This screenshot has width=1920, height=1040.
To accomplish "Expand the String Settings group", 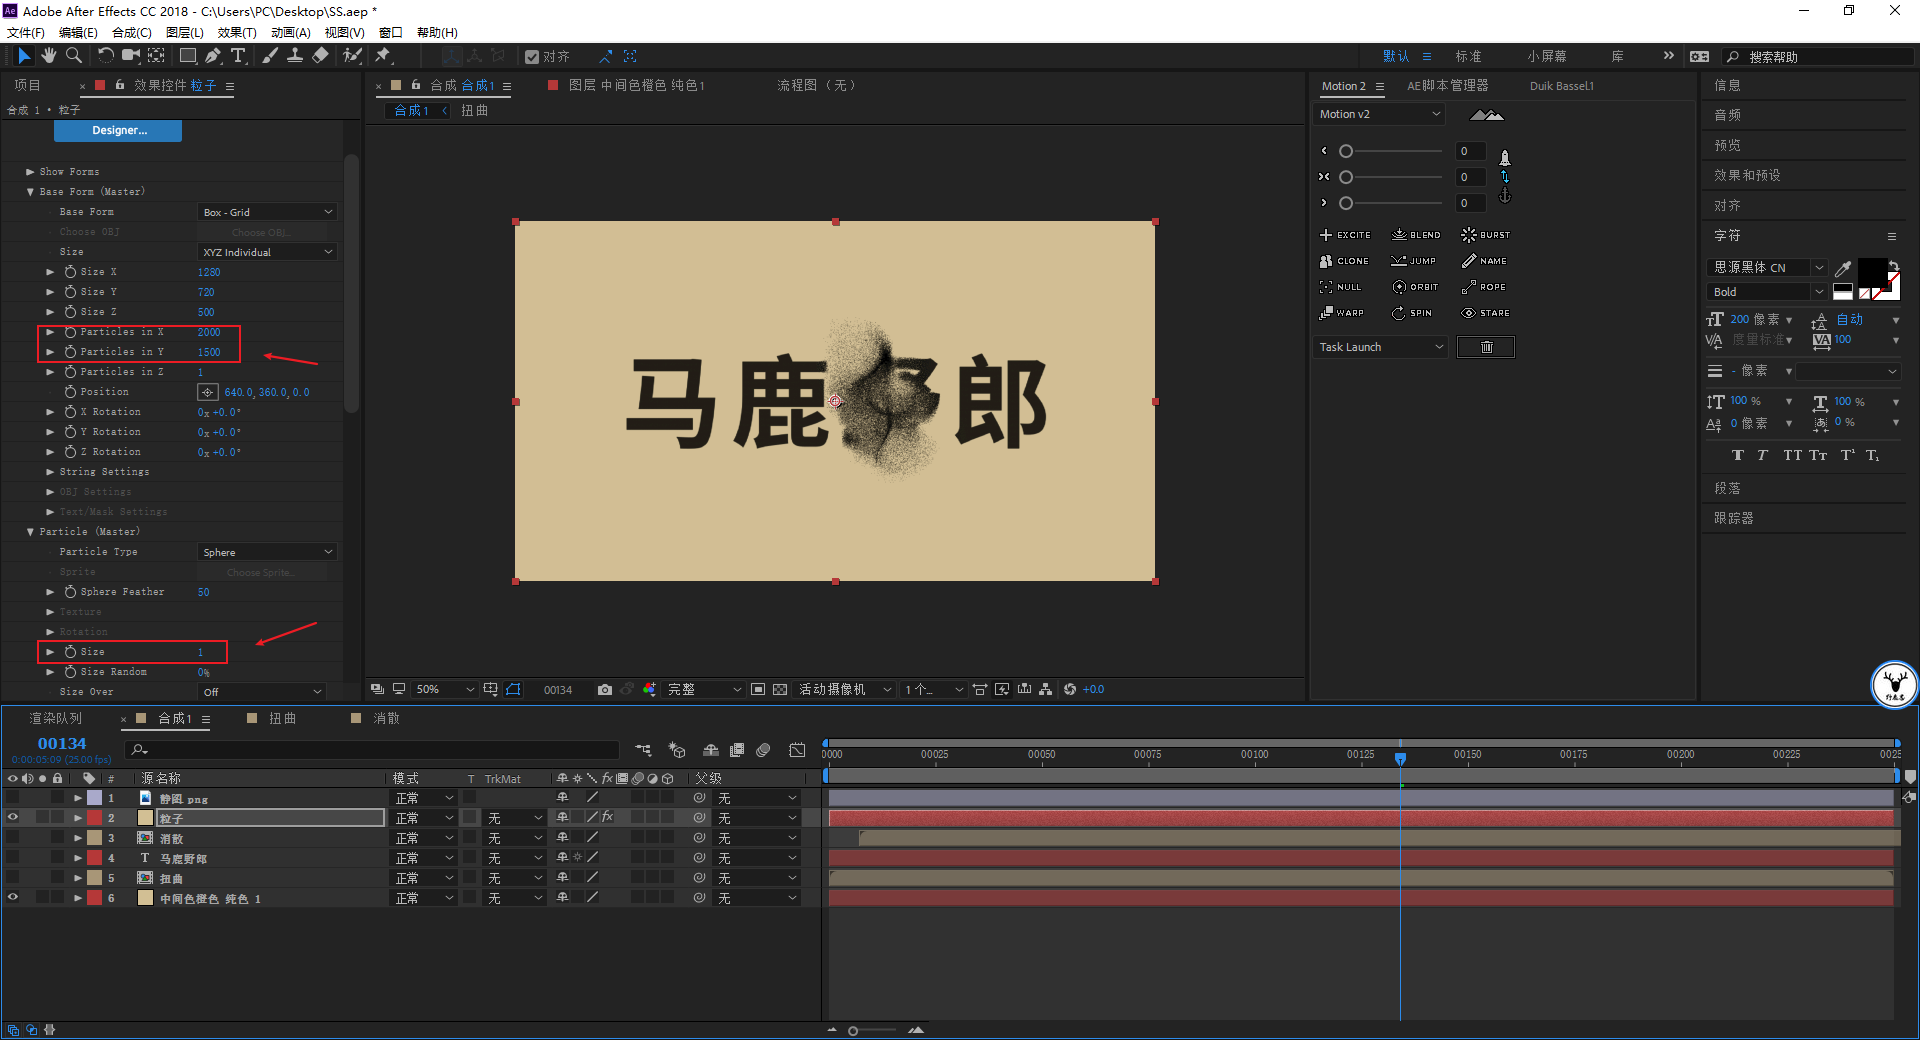I will point(50,472).
